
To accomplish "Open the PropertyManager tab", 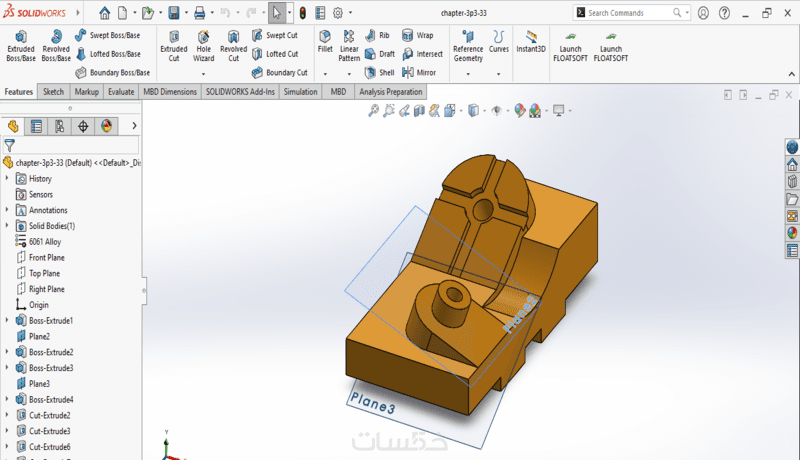I will pyautogui.click(x=36, y=126).
